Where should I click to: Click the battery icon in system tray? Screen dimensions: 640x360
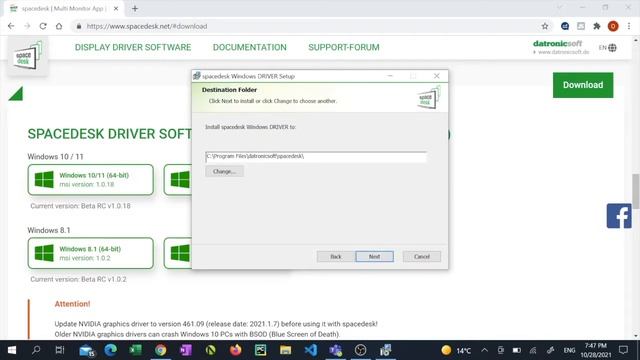[x=516, y=350]
